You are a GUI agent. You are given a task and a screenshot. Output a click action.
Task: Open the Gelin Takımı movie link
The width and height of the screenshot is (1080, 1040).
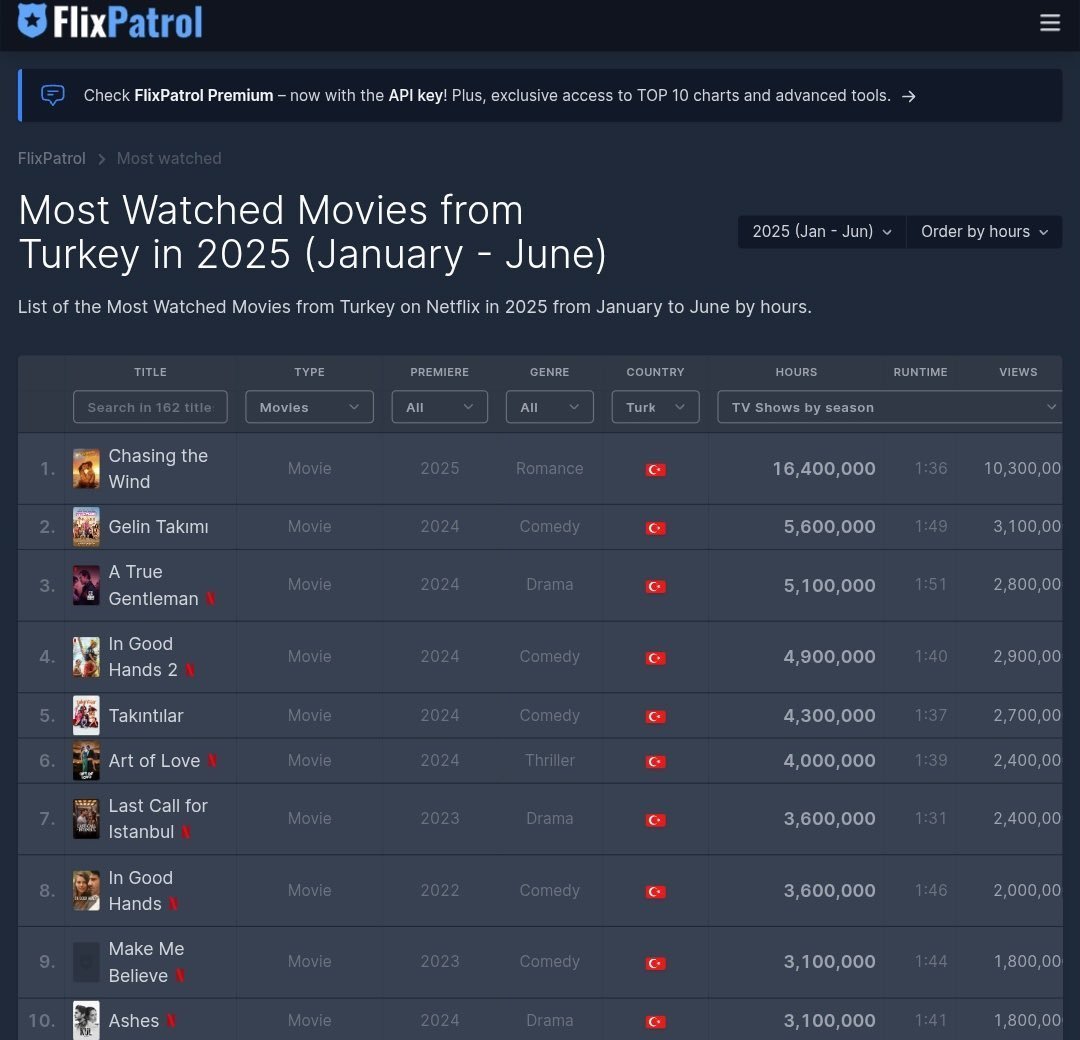158,527
